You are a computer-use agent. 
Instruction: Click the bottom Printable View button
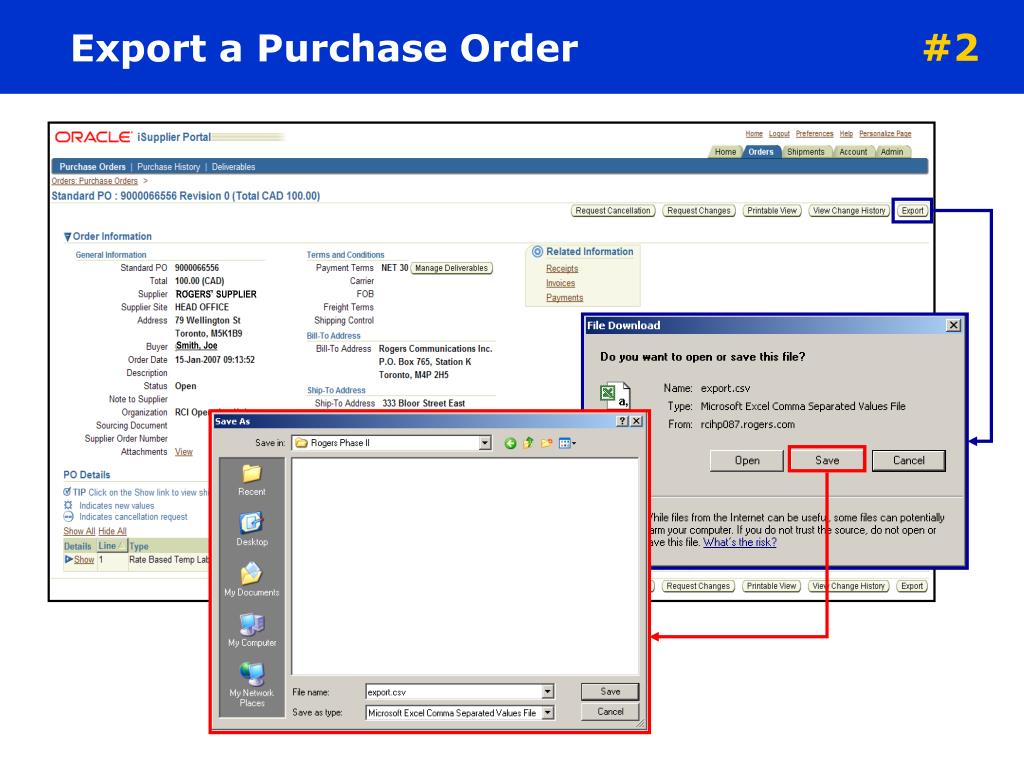click(771, 586)
